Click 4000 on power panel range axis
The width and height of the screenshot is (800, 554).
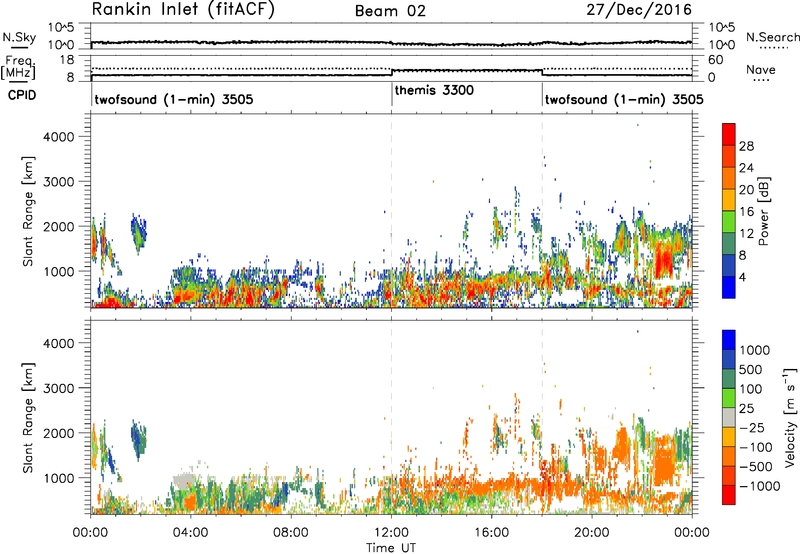(x=58, y=137)
